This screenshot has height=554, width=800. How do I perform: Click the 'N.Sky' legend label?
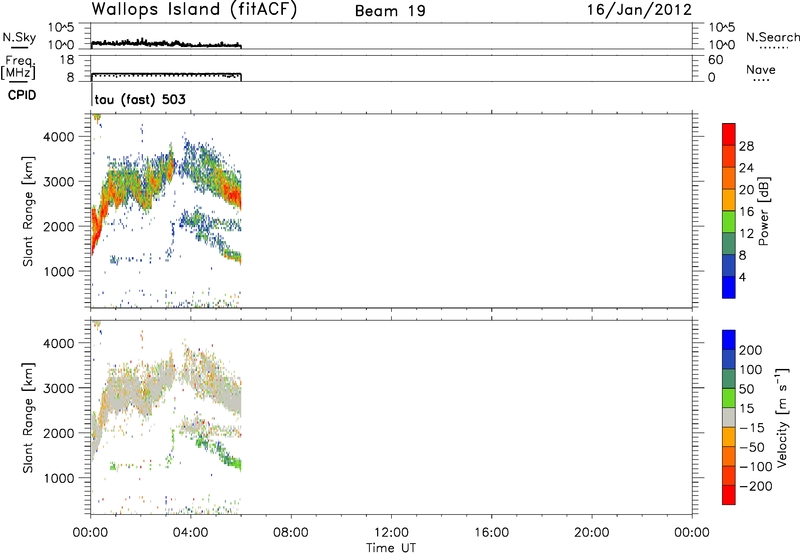19,37
